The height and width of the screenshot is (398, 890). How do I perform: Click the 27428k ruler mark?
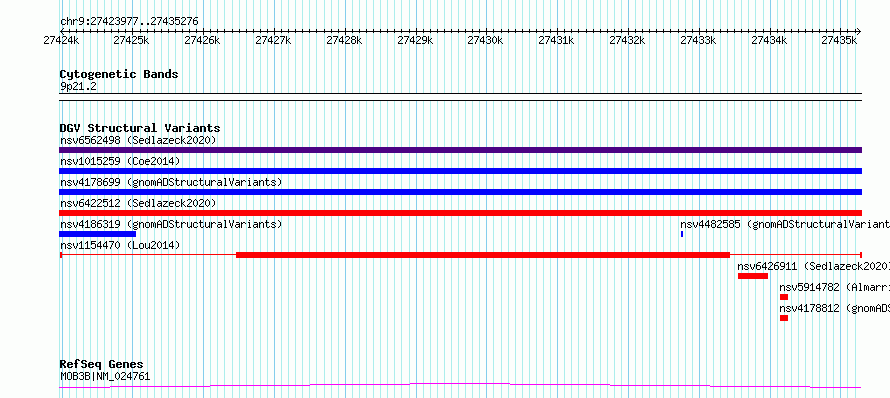point(345,40)
